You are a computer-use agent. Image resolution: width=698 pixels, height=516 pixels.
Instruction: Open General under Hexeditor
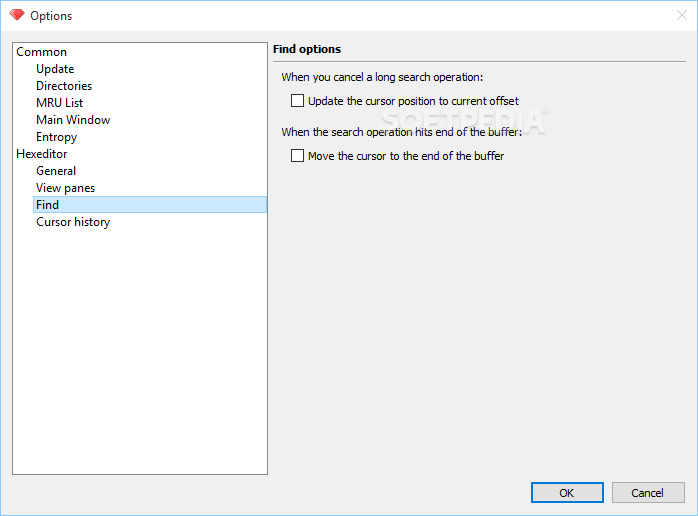tap(56, 171)
